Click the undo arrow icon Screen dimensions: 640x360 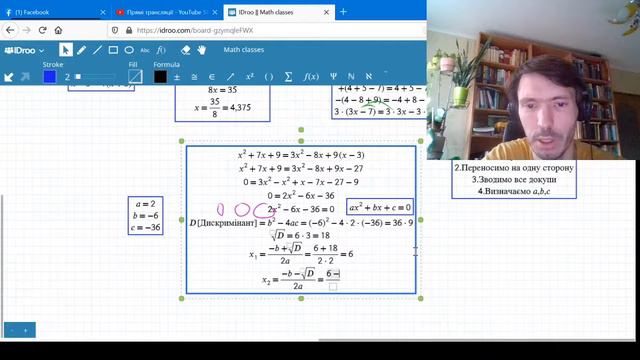point(9,77)
